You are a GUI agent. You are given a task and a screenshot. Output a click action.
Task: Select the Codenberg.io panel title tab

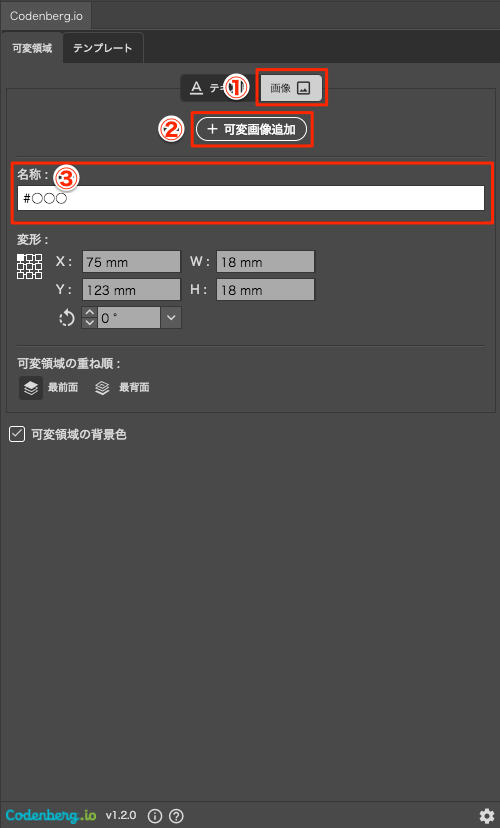pyautogui.click(x=46, y=16)
